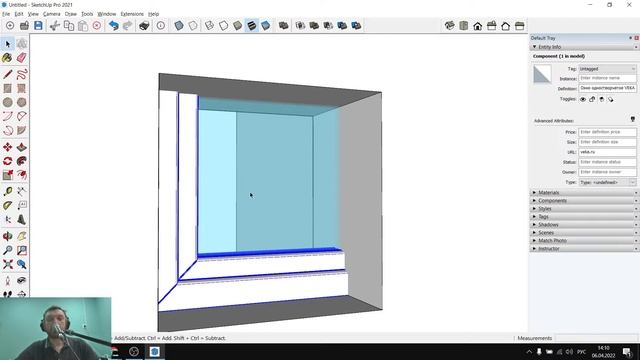Toggle the Lock icon in Toggles

[592, 99]
